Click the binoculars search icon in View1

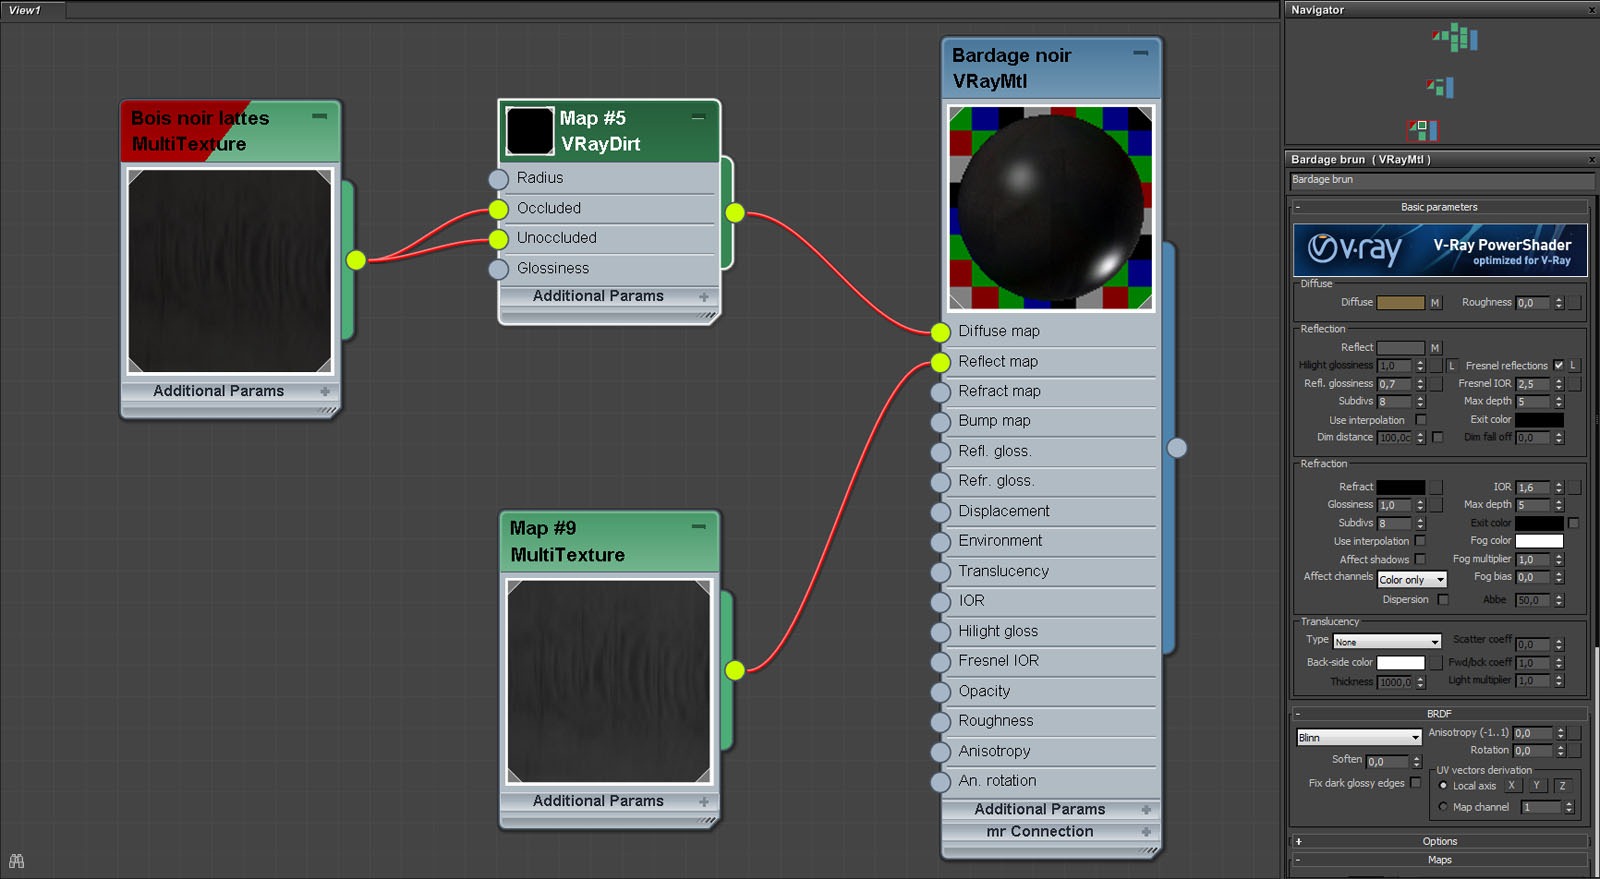coord(16,861)
